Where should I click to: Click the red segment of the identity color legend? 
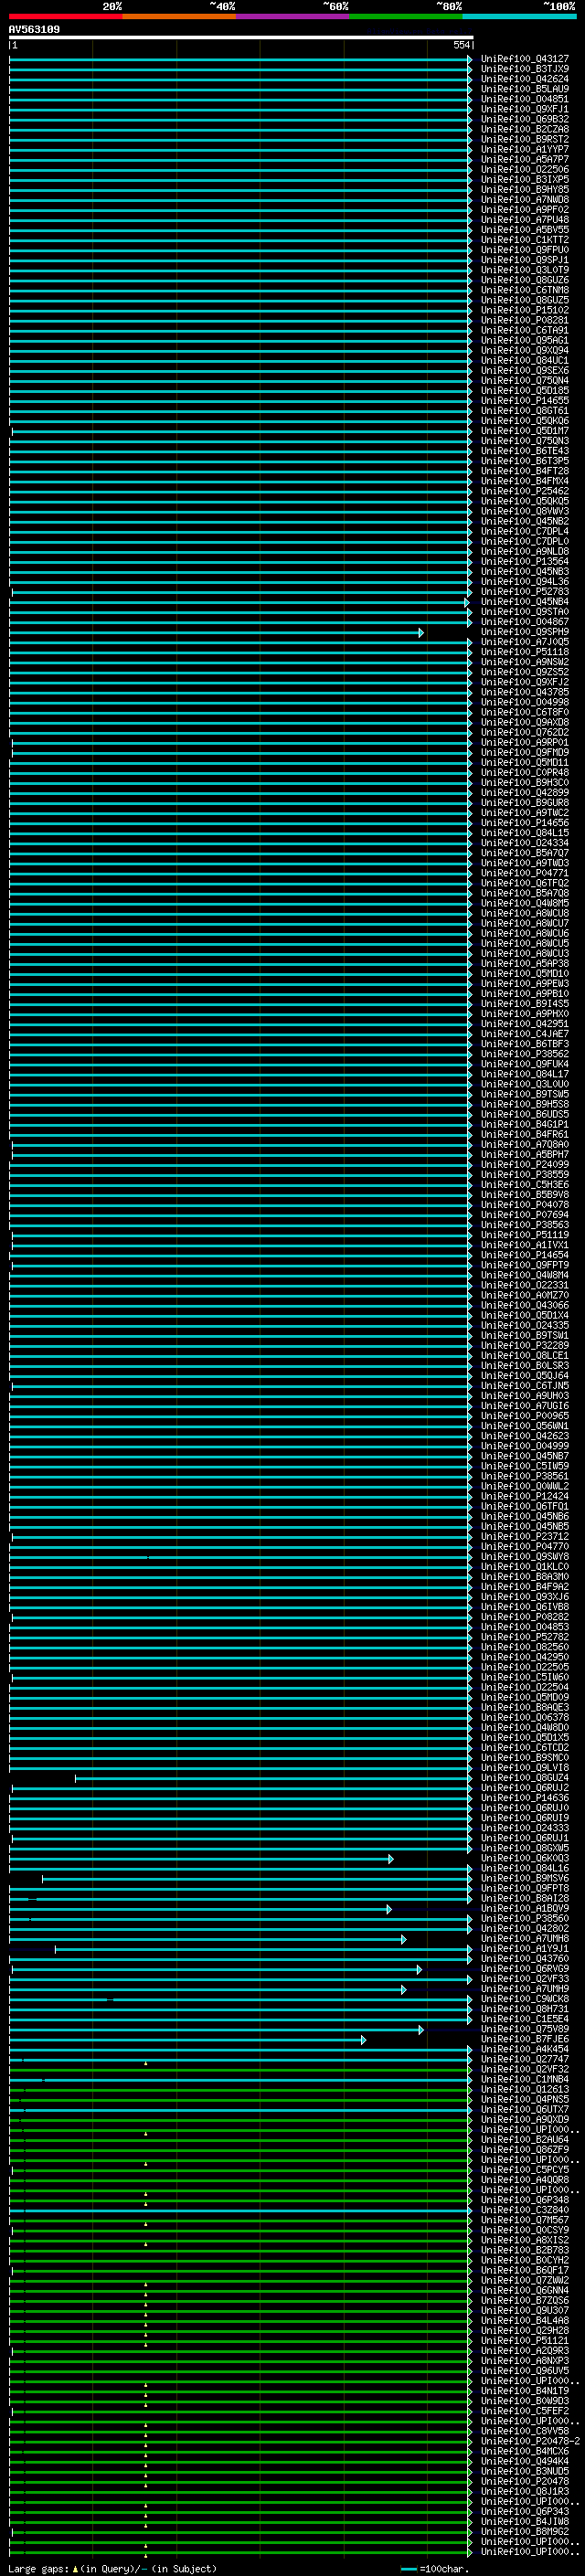[x=65, y=16]
